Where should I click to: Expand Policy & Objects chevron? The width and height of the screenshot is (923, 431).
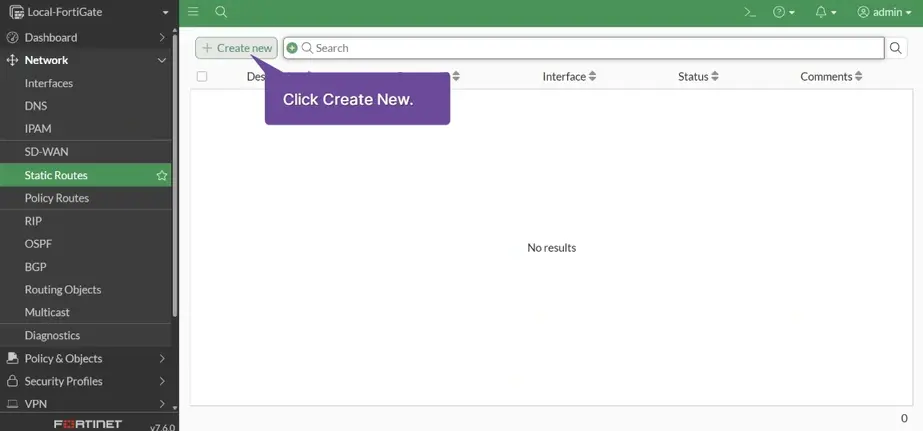pyautogui.click(x=162, y=358)
